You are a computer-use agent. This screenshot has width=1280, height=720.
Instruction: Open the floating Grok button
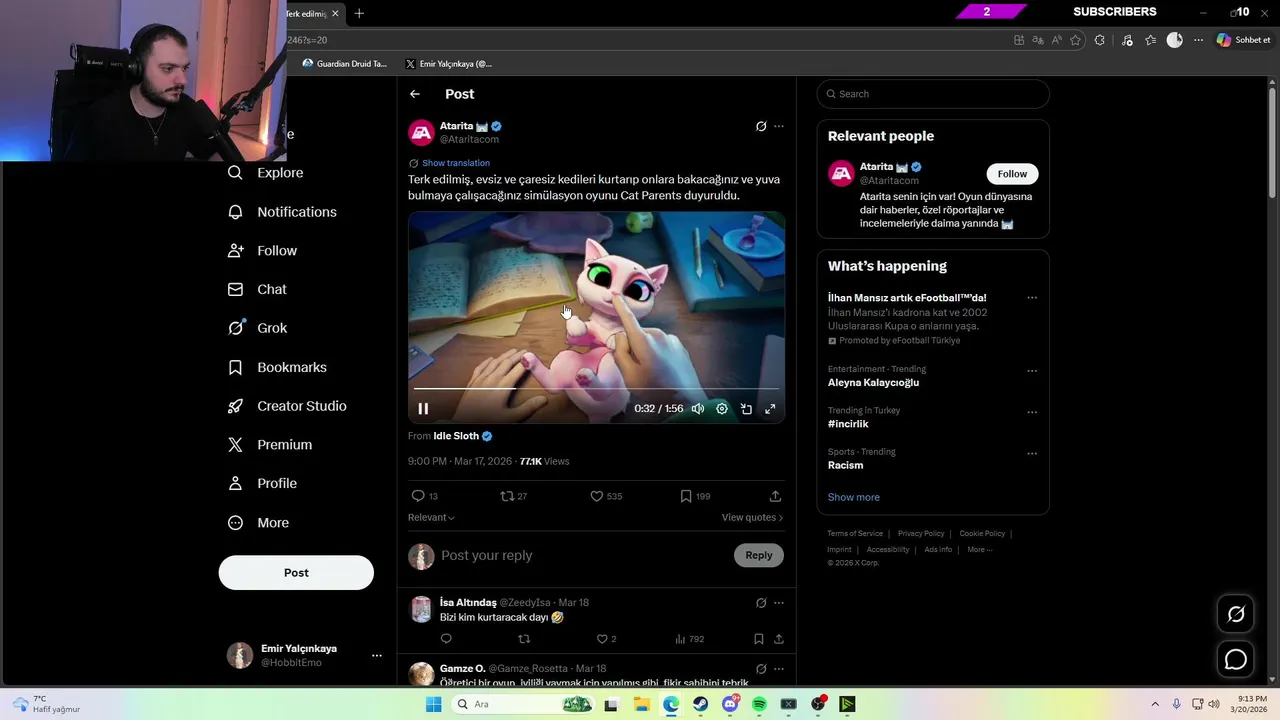1236,614
